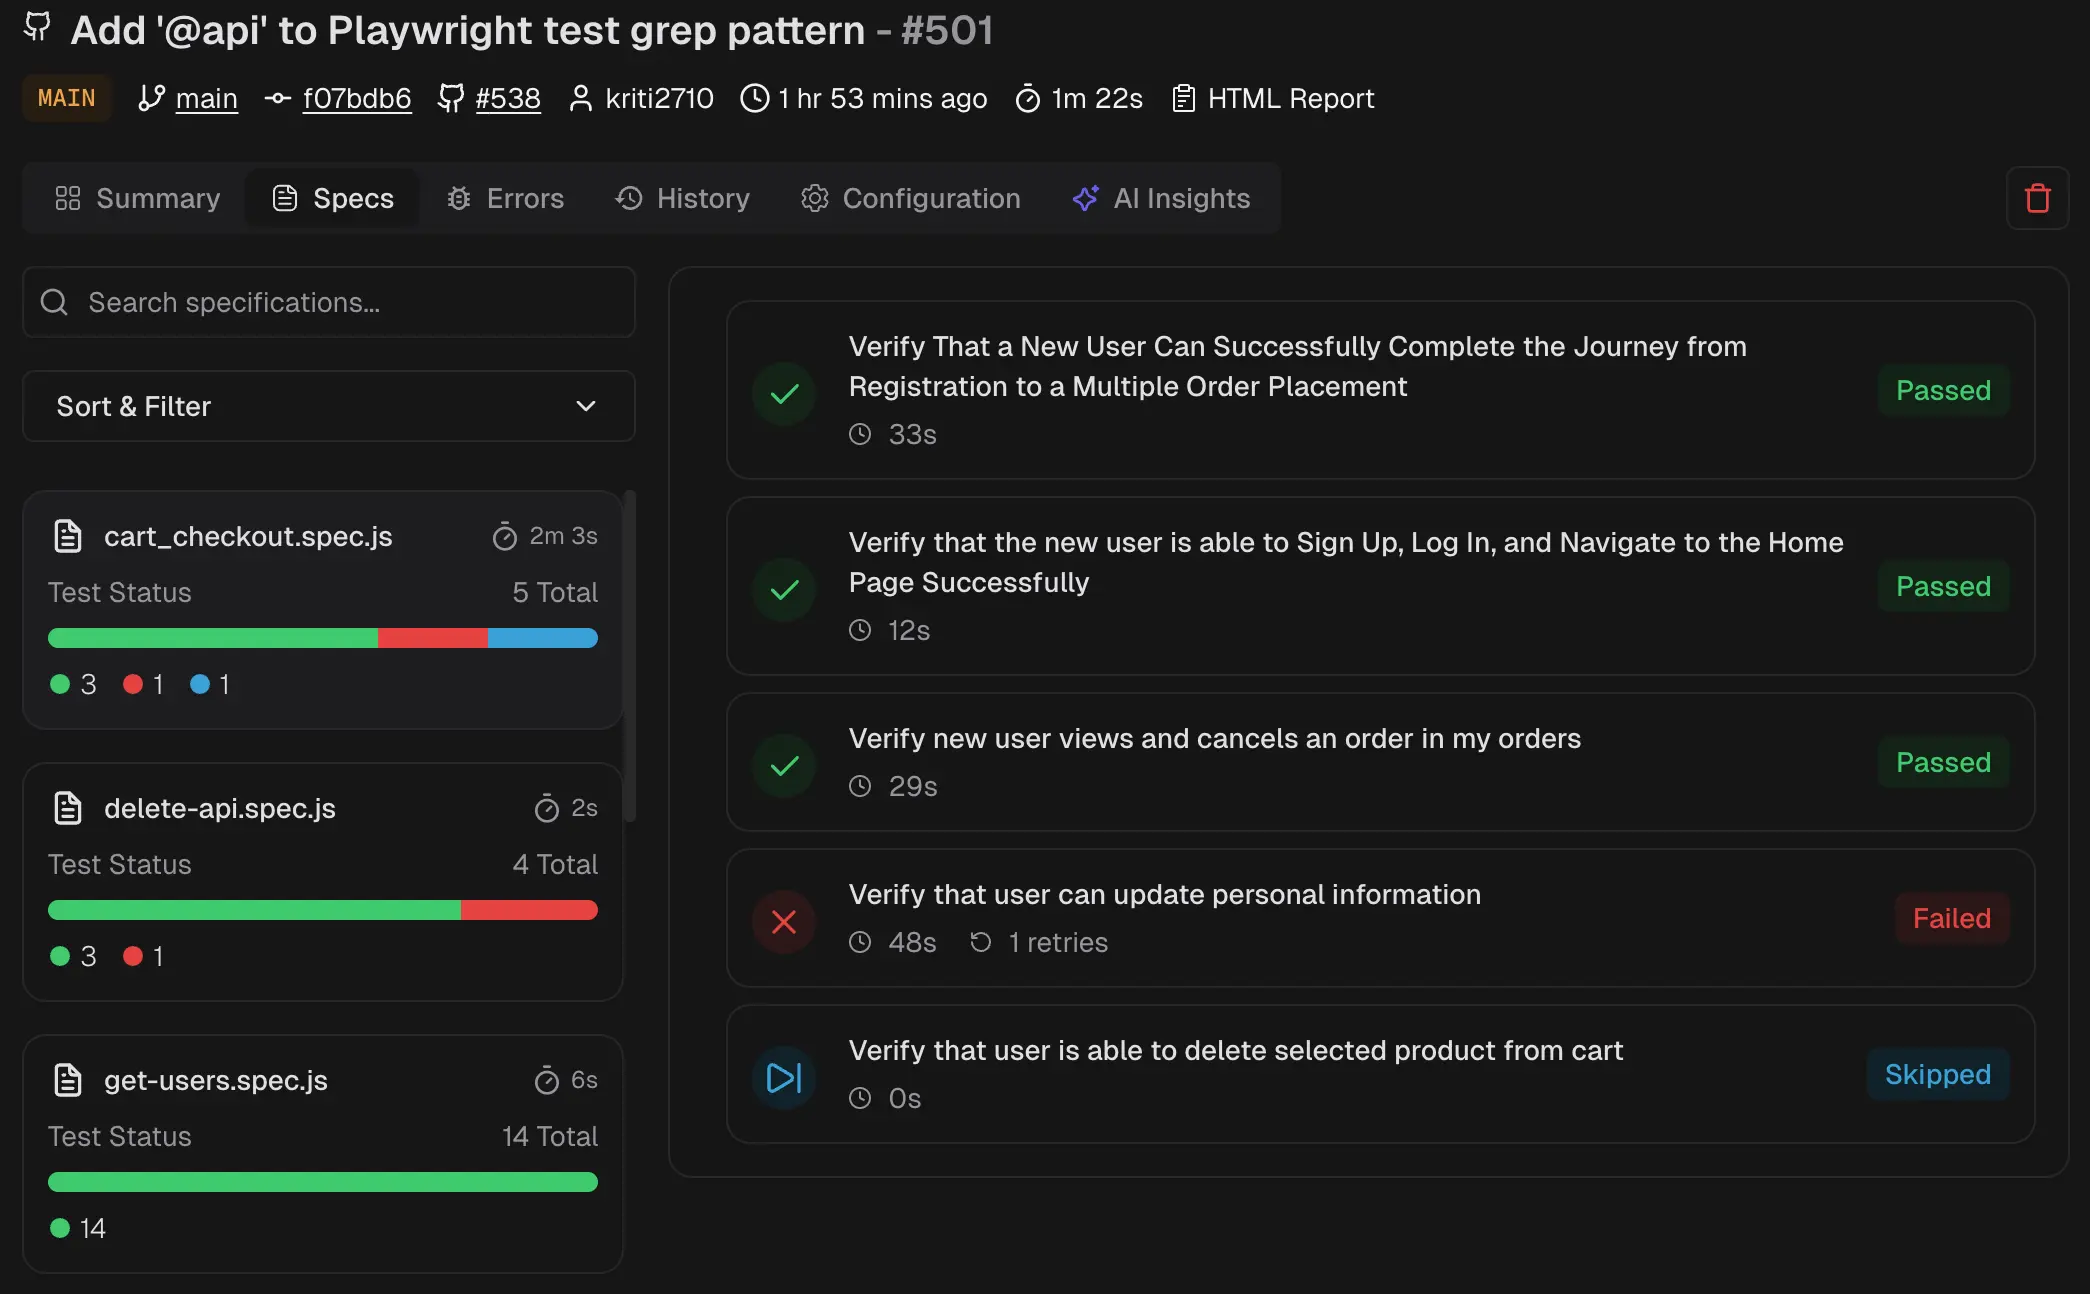Open commit f07bdb6 link
The image size is (2090, 1294).
pyautogui.click(x=357, y=98)
